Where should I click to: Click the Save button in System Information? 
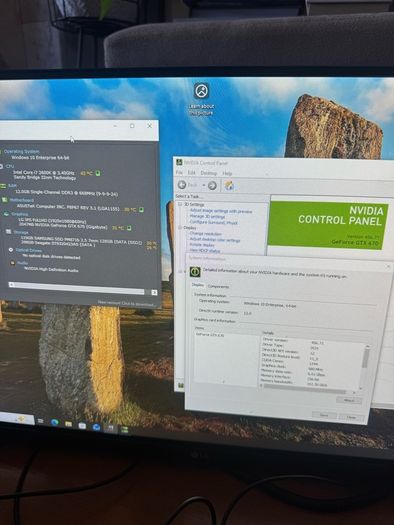coord(324,415)
